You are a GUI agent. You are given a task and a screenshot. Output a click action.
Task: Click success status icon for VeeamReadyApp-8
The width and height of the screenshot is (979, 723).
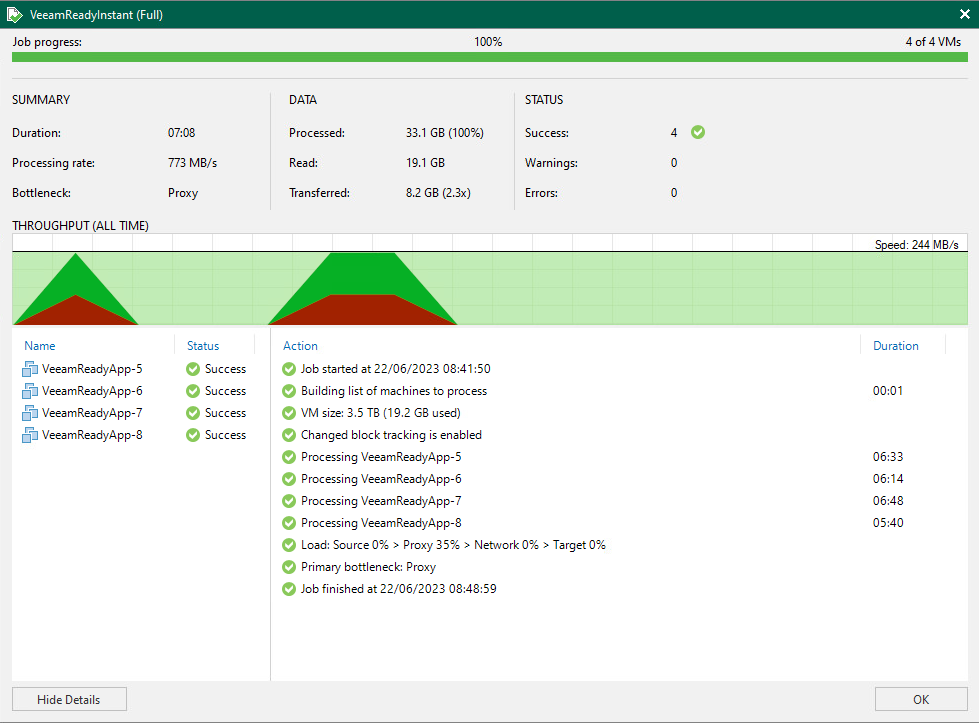(193, 435)
